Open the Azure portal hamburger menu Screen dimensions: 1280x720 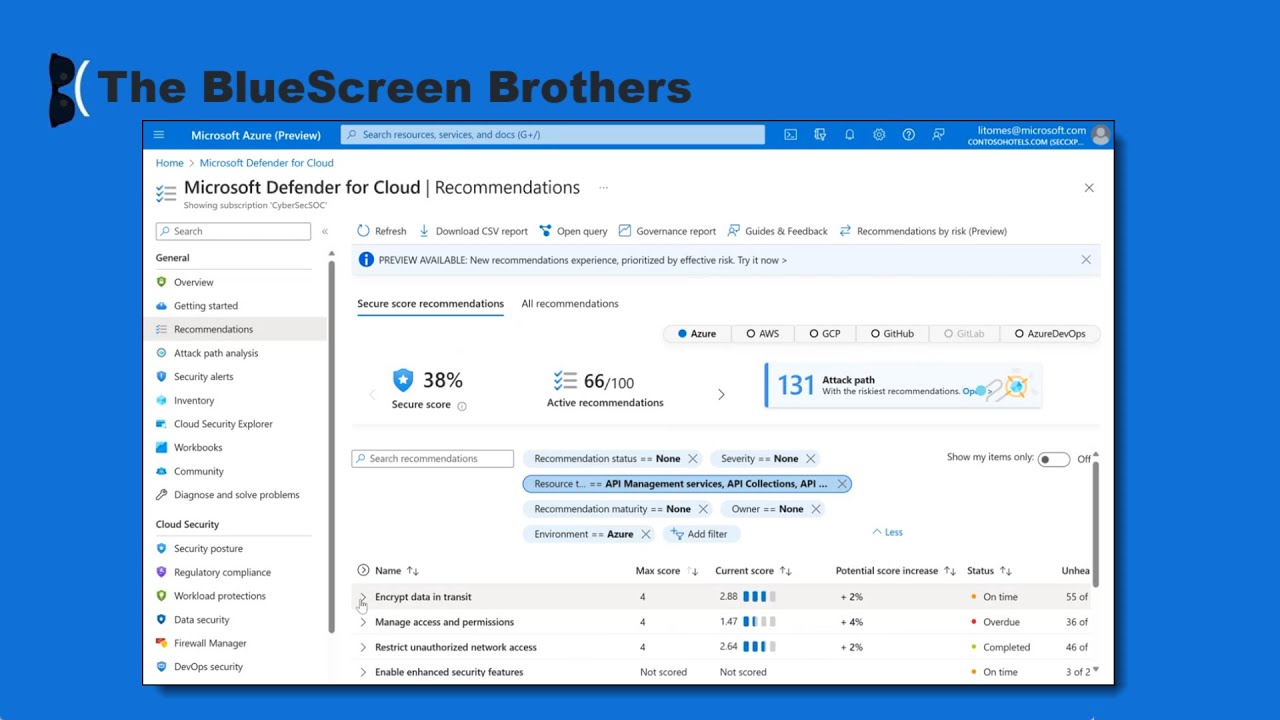pyautogui.click(x=158, y=135)
